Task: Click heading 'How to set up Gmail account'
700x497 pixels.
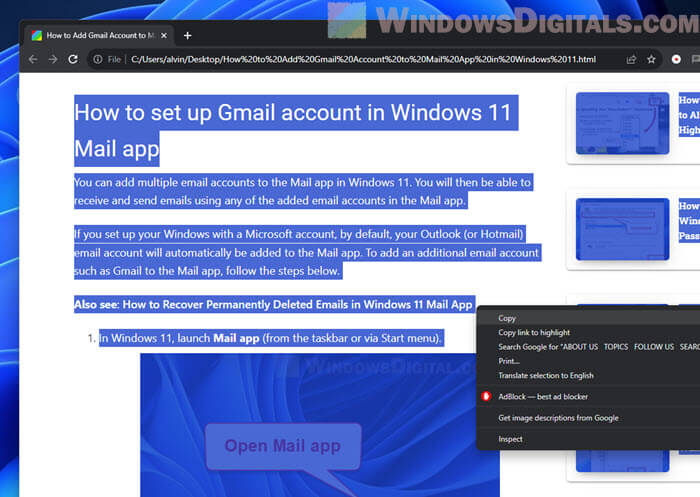Action: (296, 130)
